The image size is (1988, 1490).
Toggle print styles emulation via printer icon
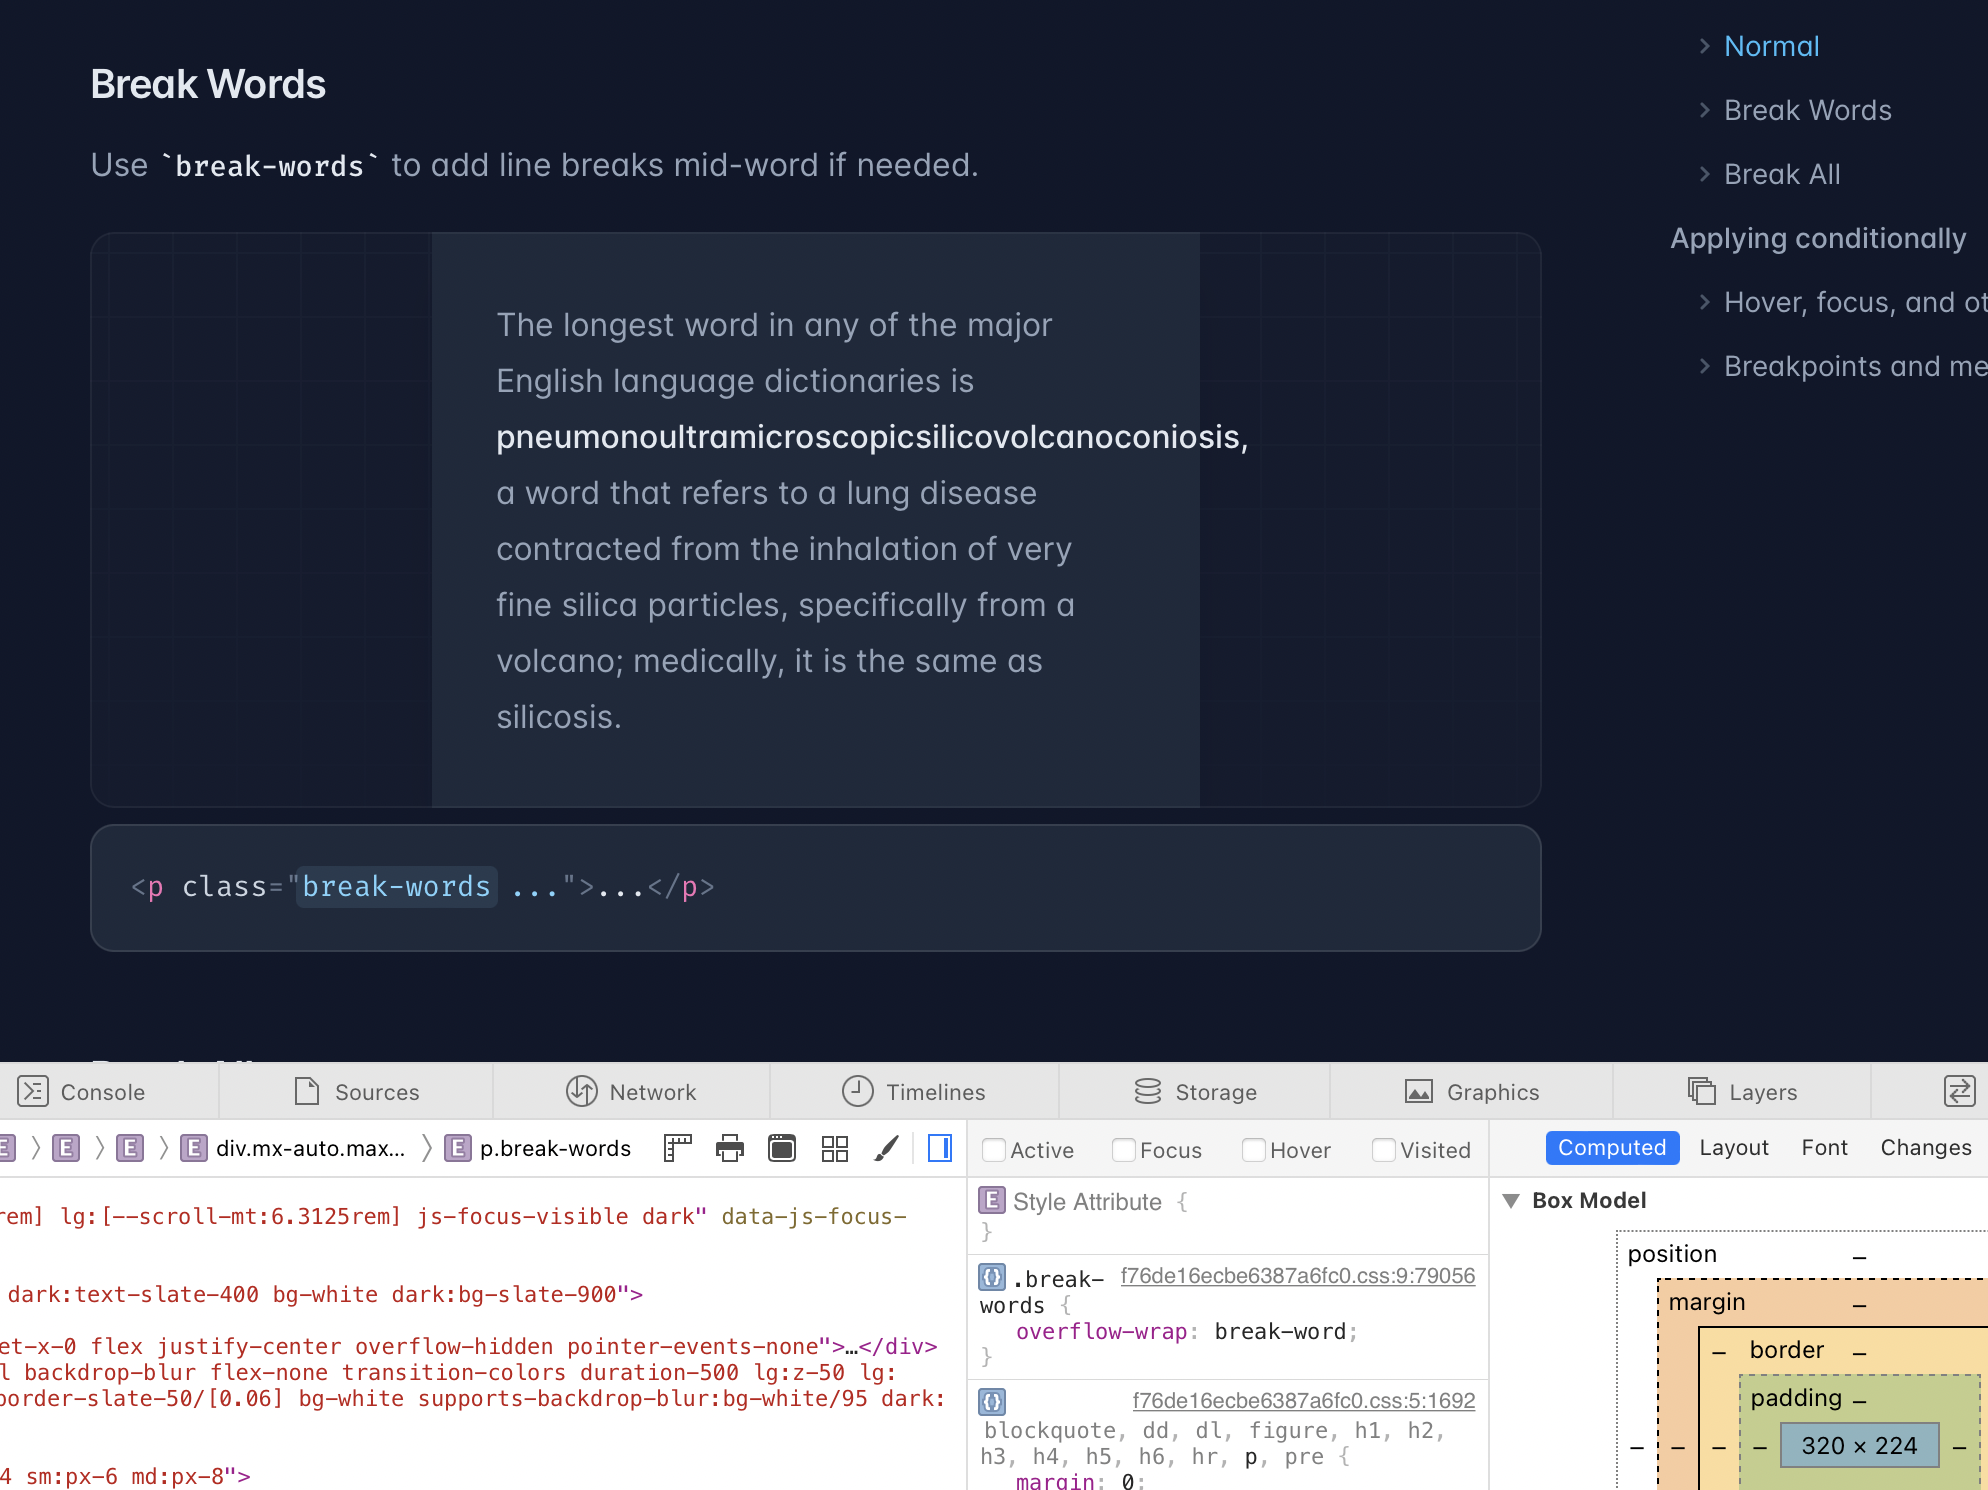click(729, 1148)
